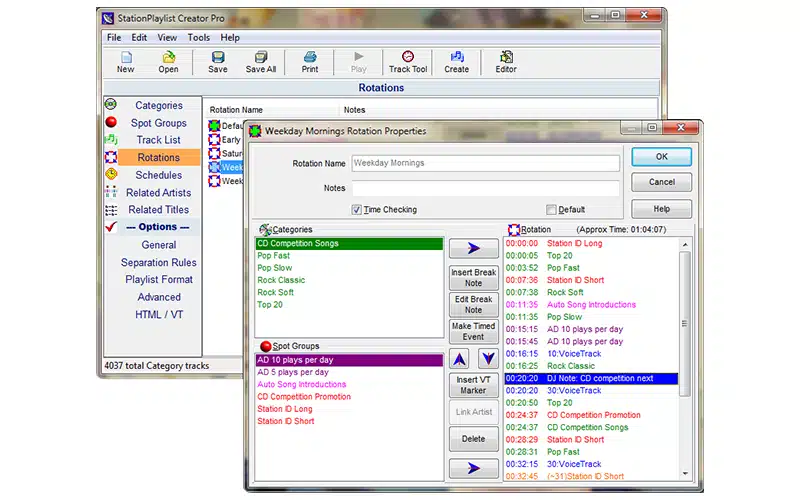The height and width of the screenshot is (500, 800).
Task: Open General options in sidebar
Action: tap(159, 245)
